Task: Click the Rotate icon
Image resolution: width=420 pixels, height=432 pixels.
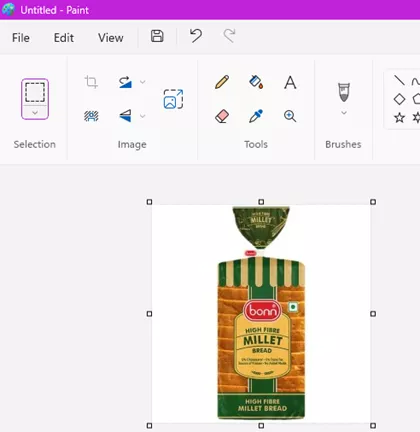Action: (x=125, y=82)
